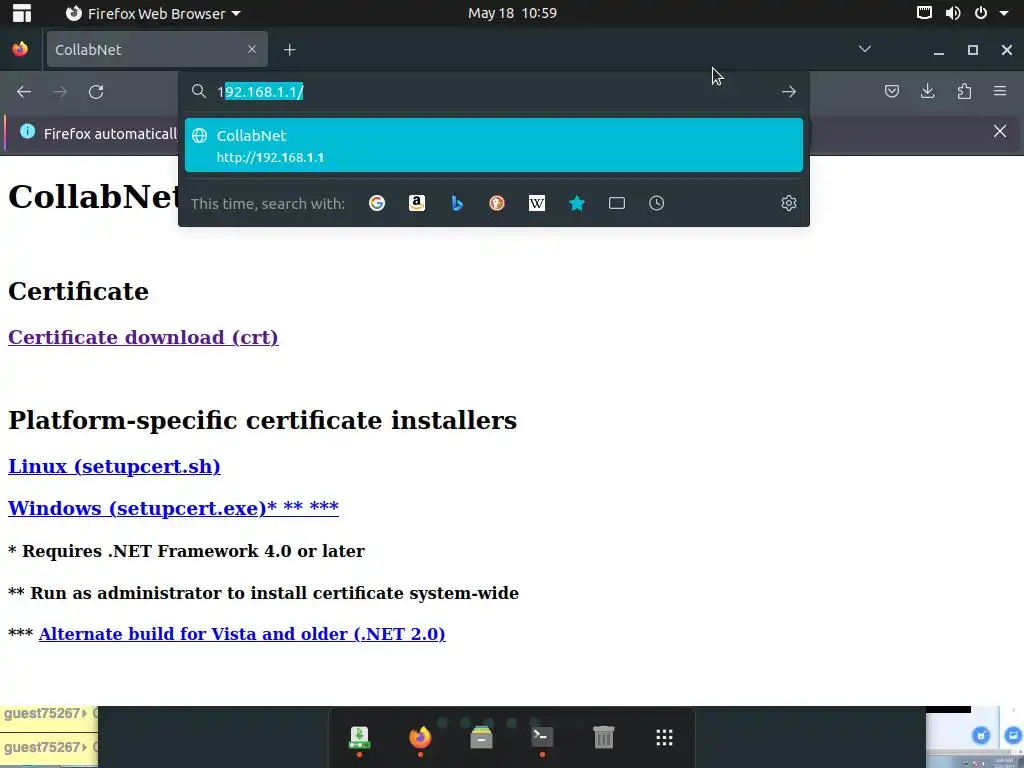Screen dimensions: 1024x768
Task: Open Firefox Web Browser app menu
Action: (153, 13)
